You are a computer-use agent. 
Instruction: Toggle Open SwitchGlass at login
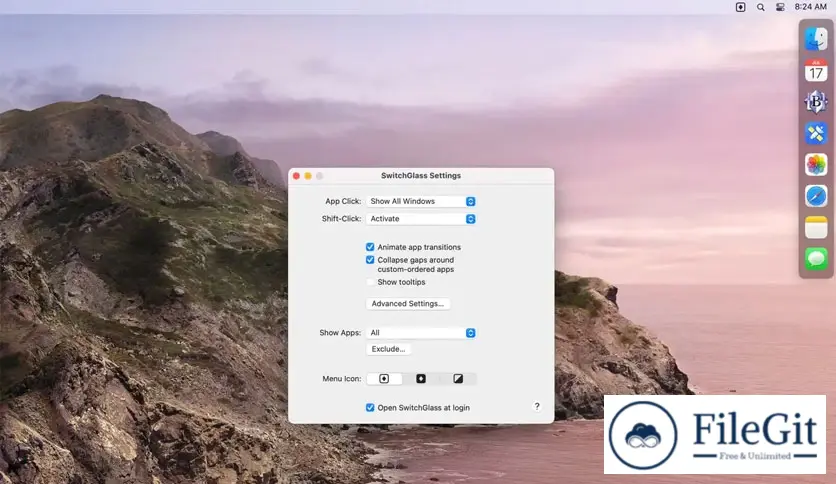[x=370, y=407]
